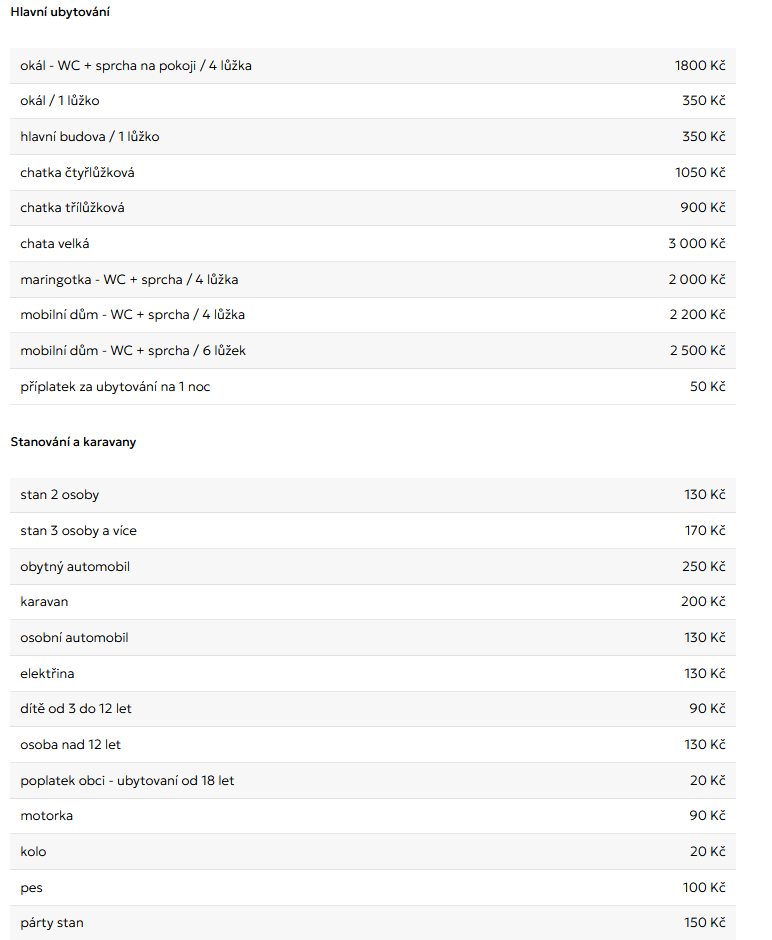
Task: Click the 3 000 Kč price
Action: [x=697, y=244]
